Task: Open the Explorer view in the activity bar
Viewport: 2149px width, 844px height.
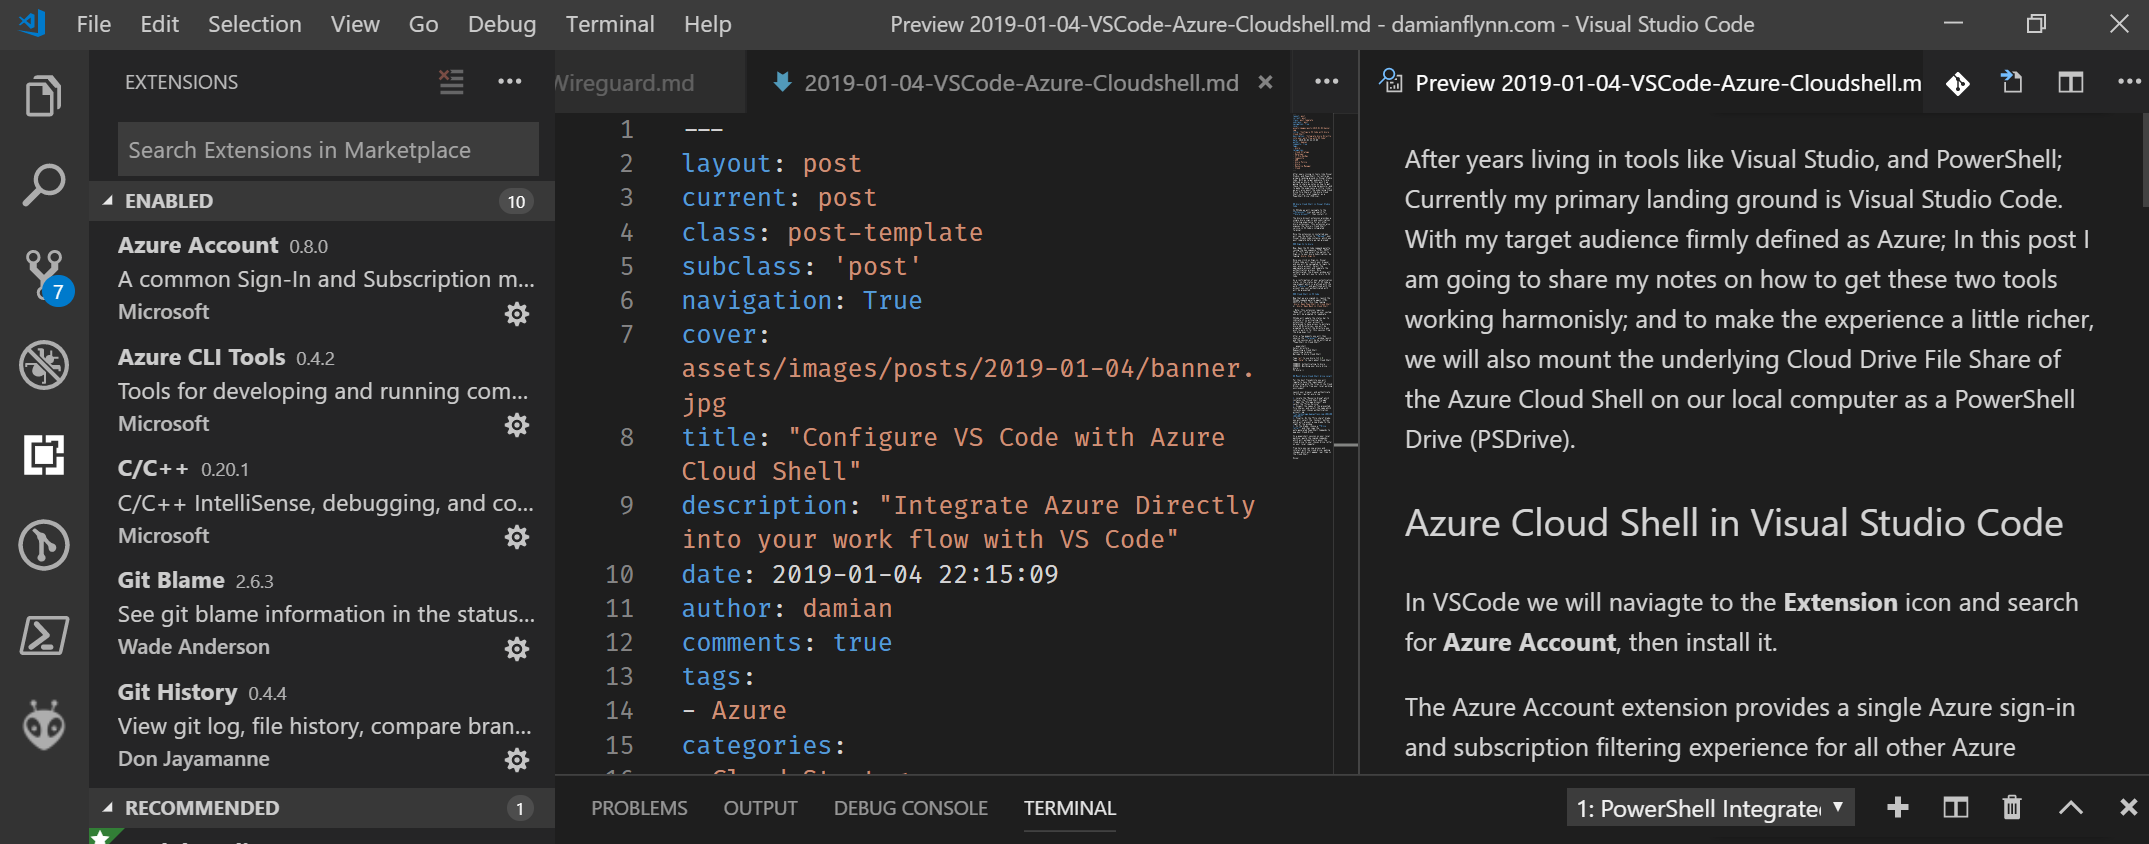Action: [x=44, y=96]
